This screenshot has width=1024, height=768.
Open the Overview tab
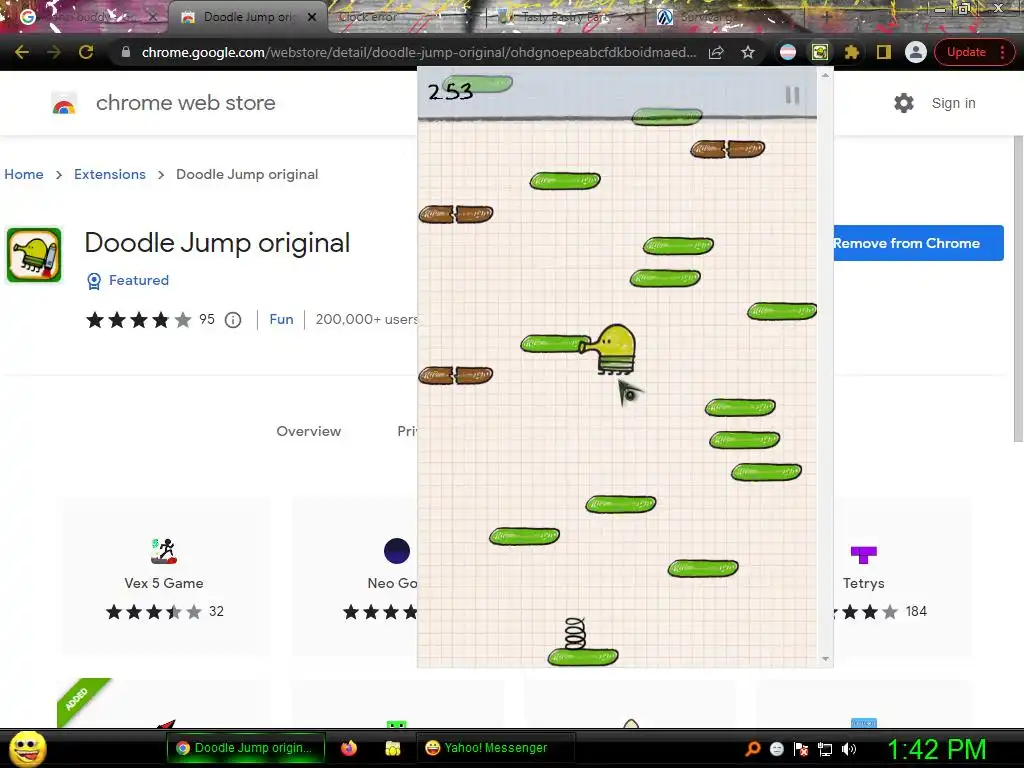pyautogui.click(x=308, y=431)
